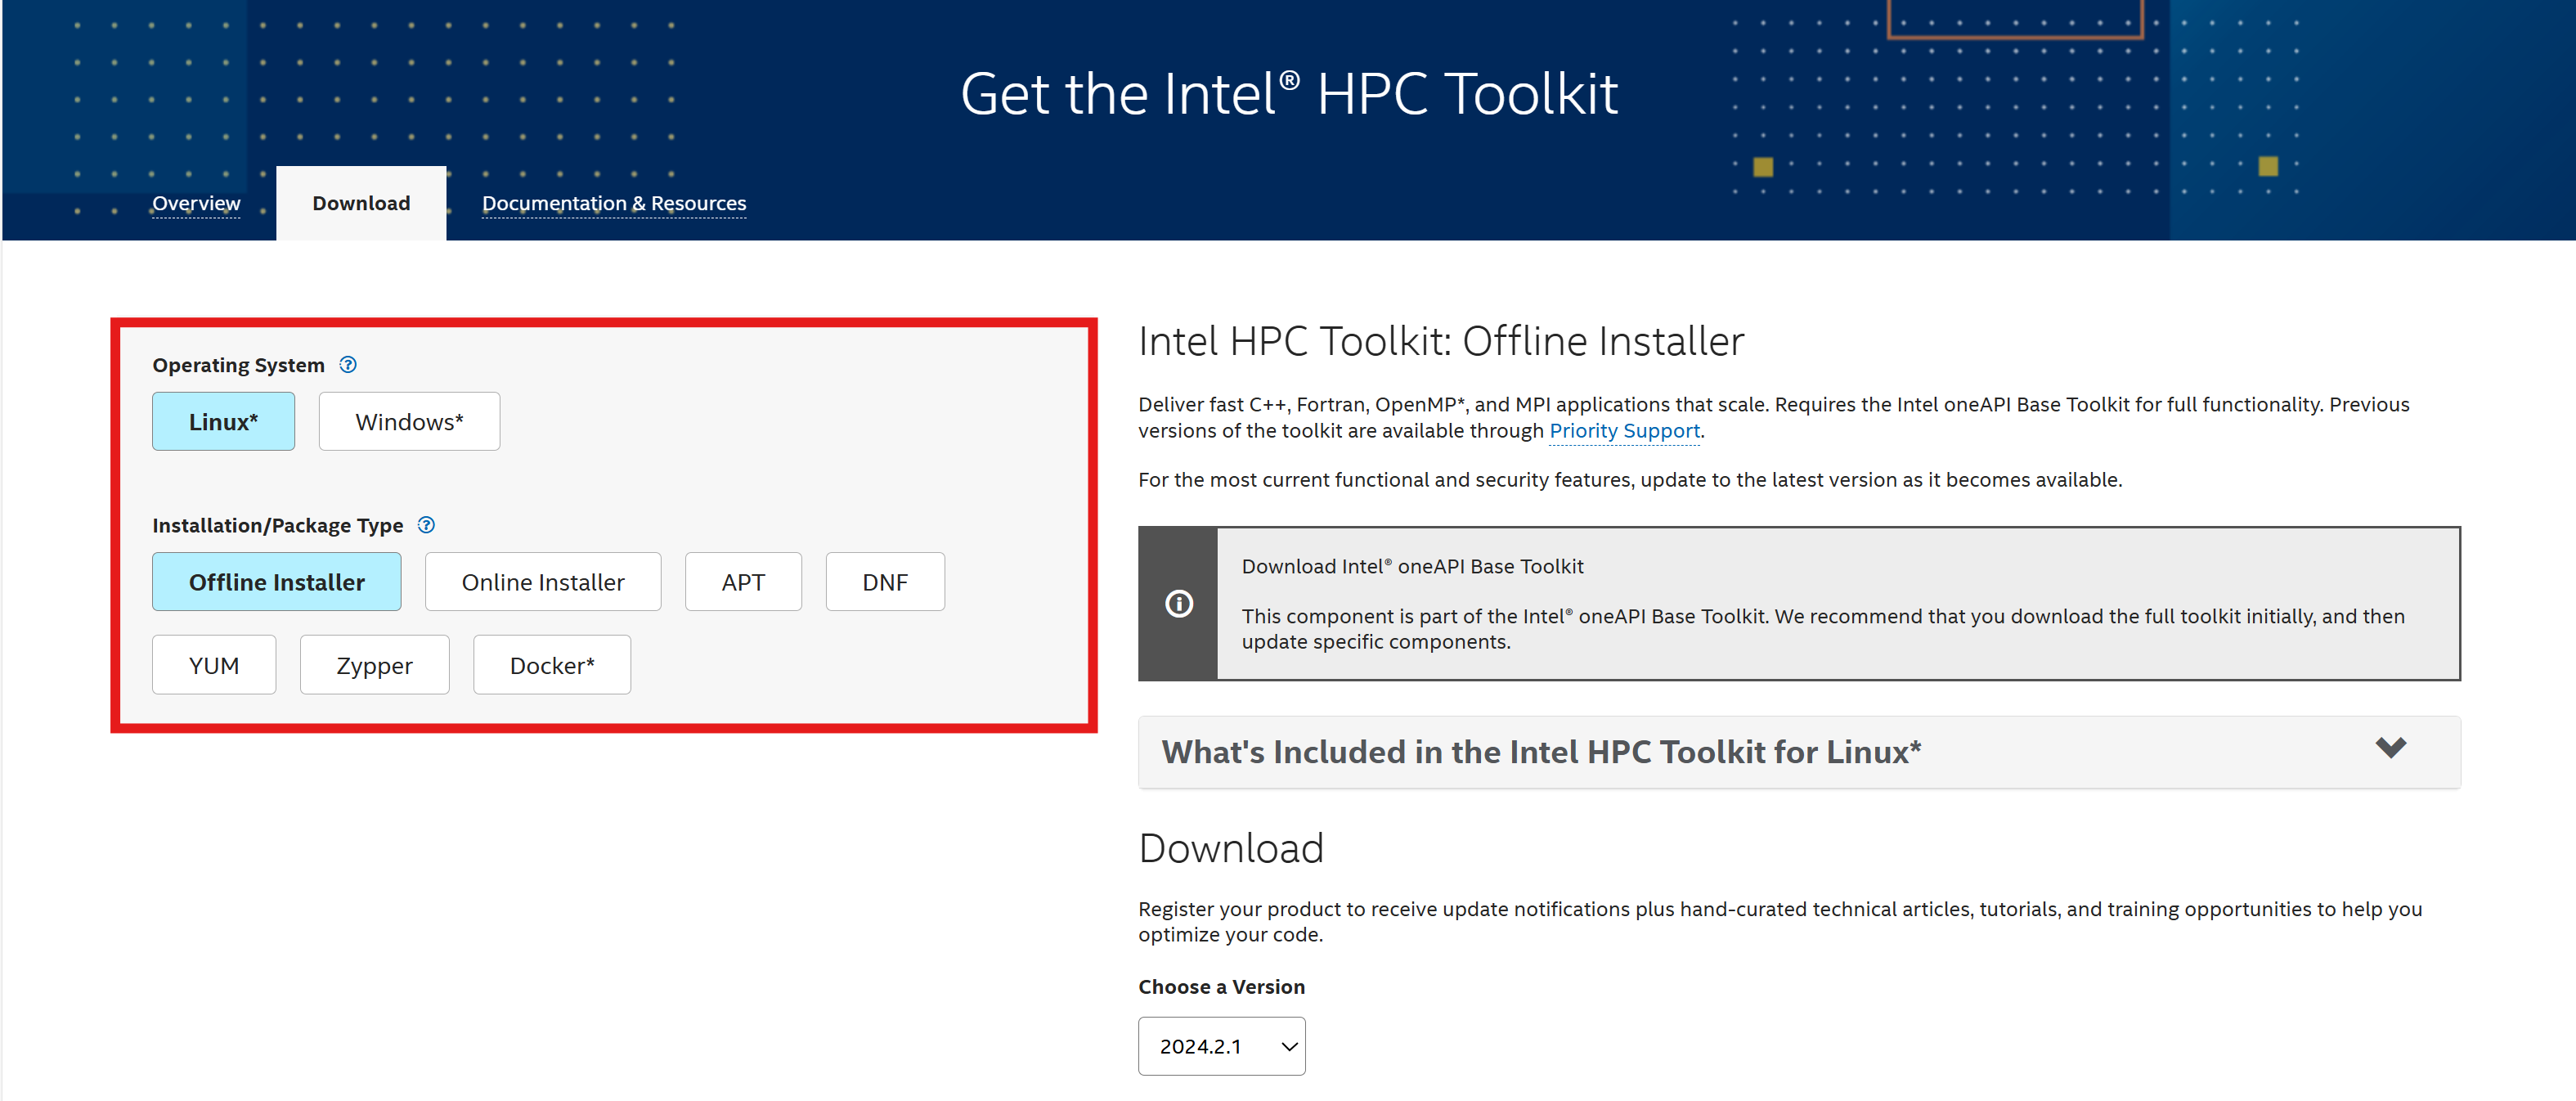This screenshot has width=2576, height=1101.
Task: Choose the Online Installer package type
Action: 543,582
